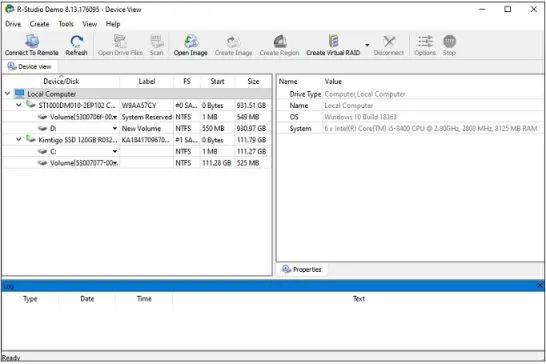Click the Windows 10 Build 18363 value

coord(360,117)
